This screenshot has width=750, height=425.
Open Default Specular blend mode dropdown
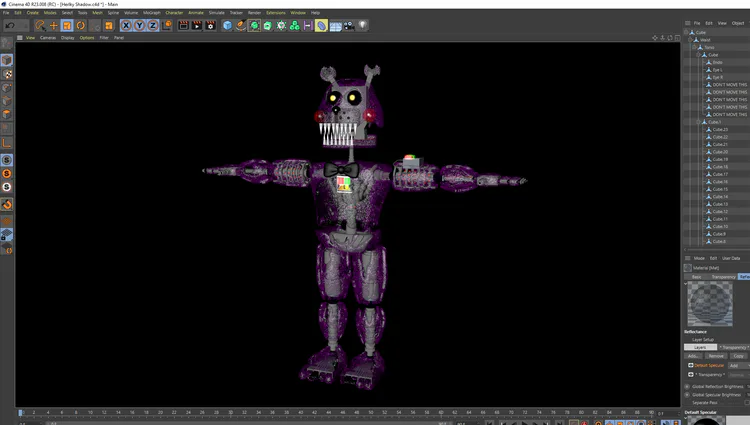[738, 366]
